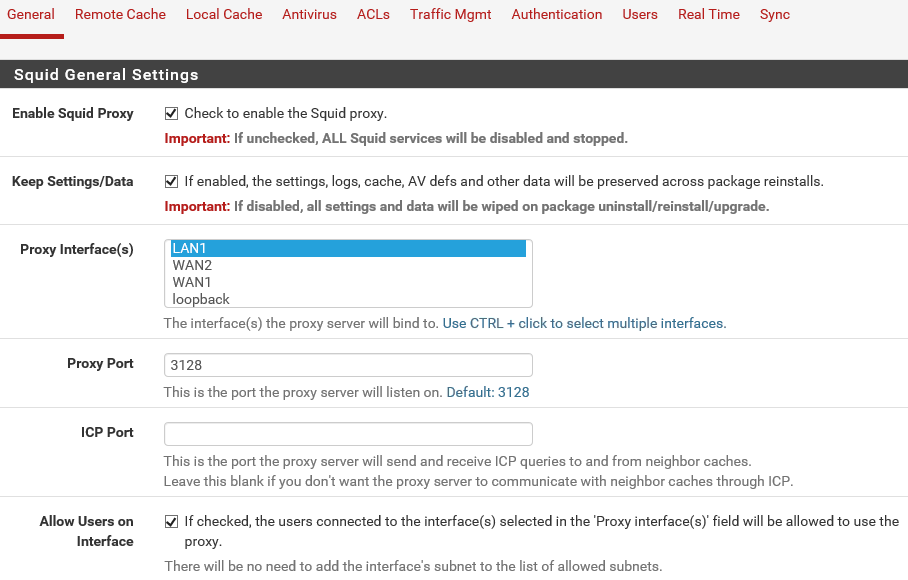Click into the Proxy Port field

pos(348,365)
